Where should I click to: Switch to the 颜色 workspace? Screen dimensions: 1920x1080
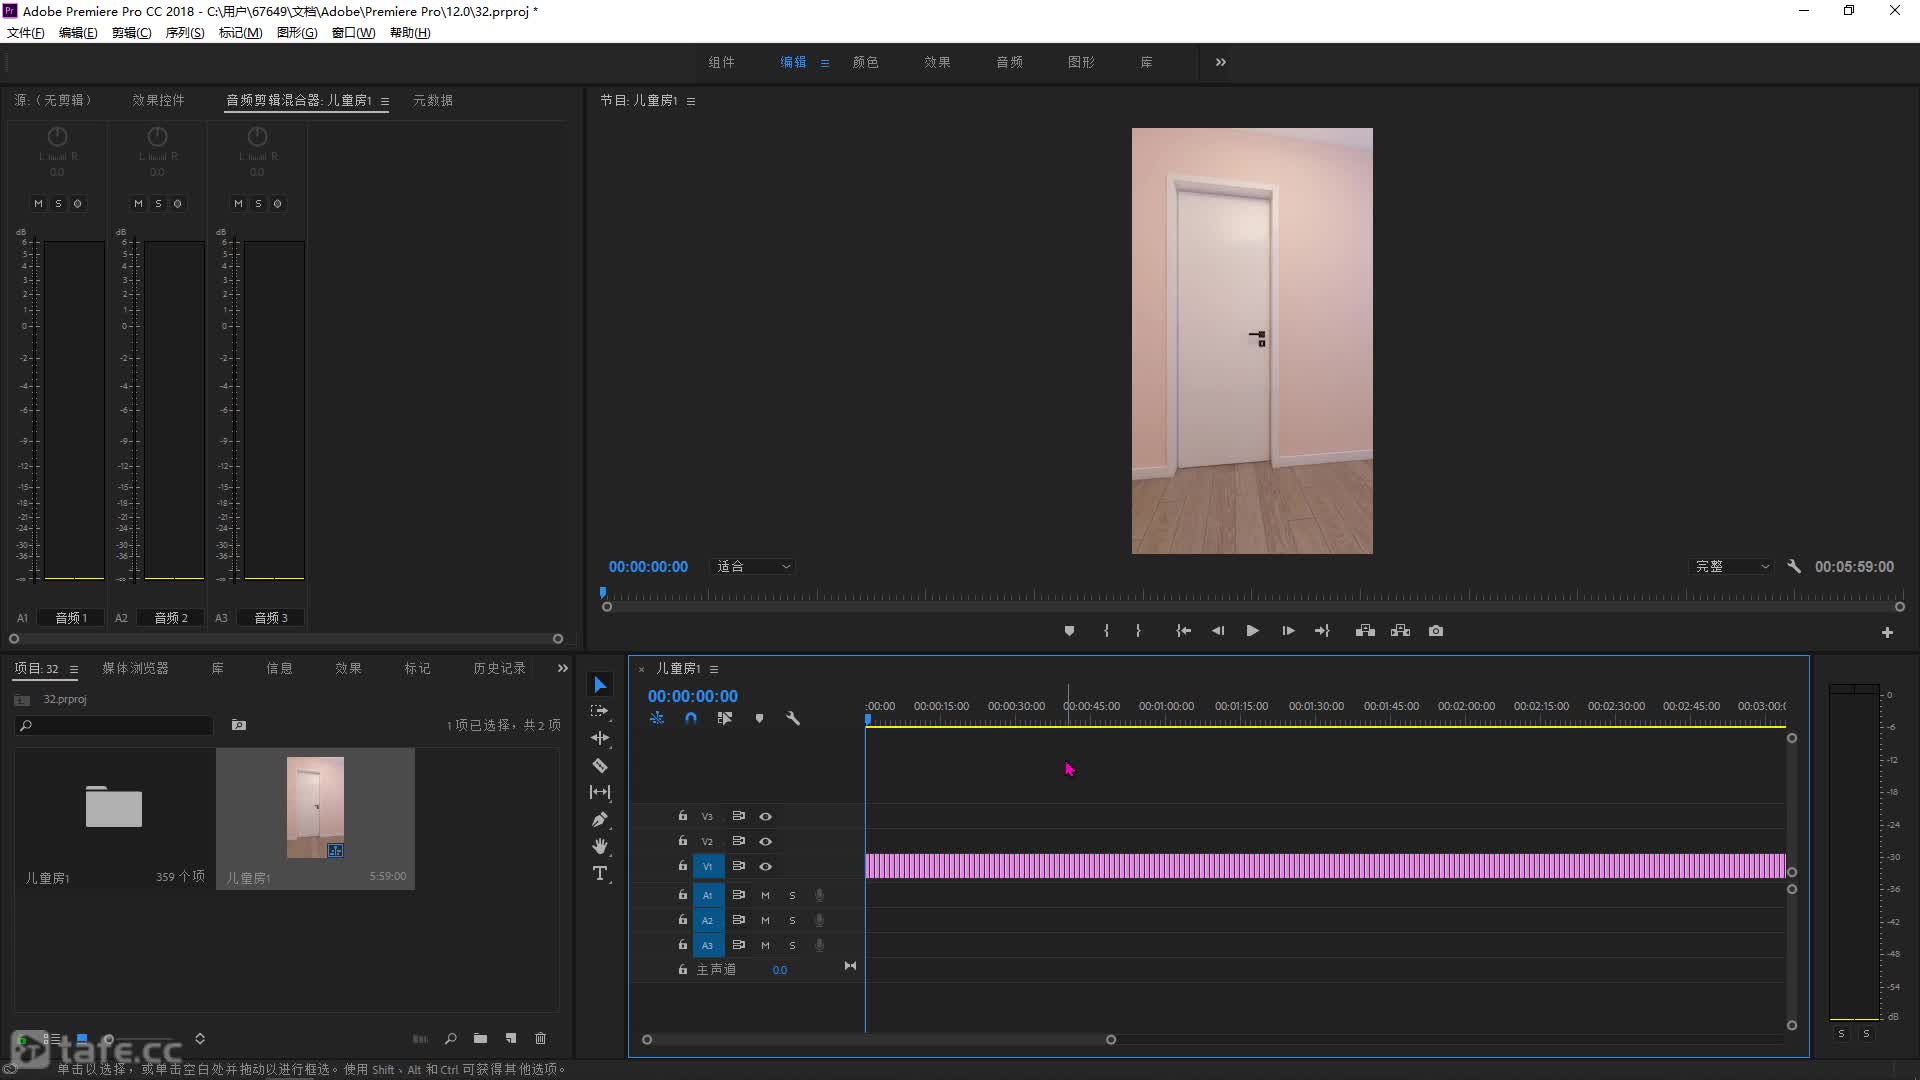tap(865, 62)
